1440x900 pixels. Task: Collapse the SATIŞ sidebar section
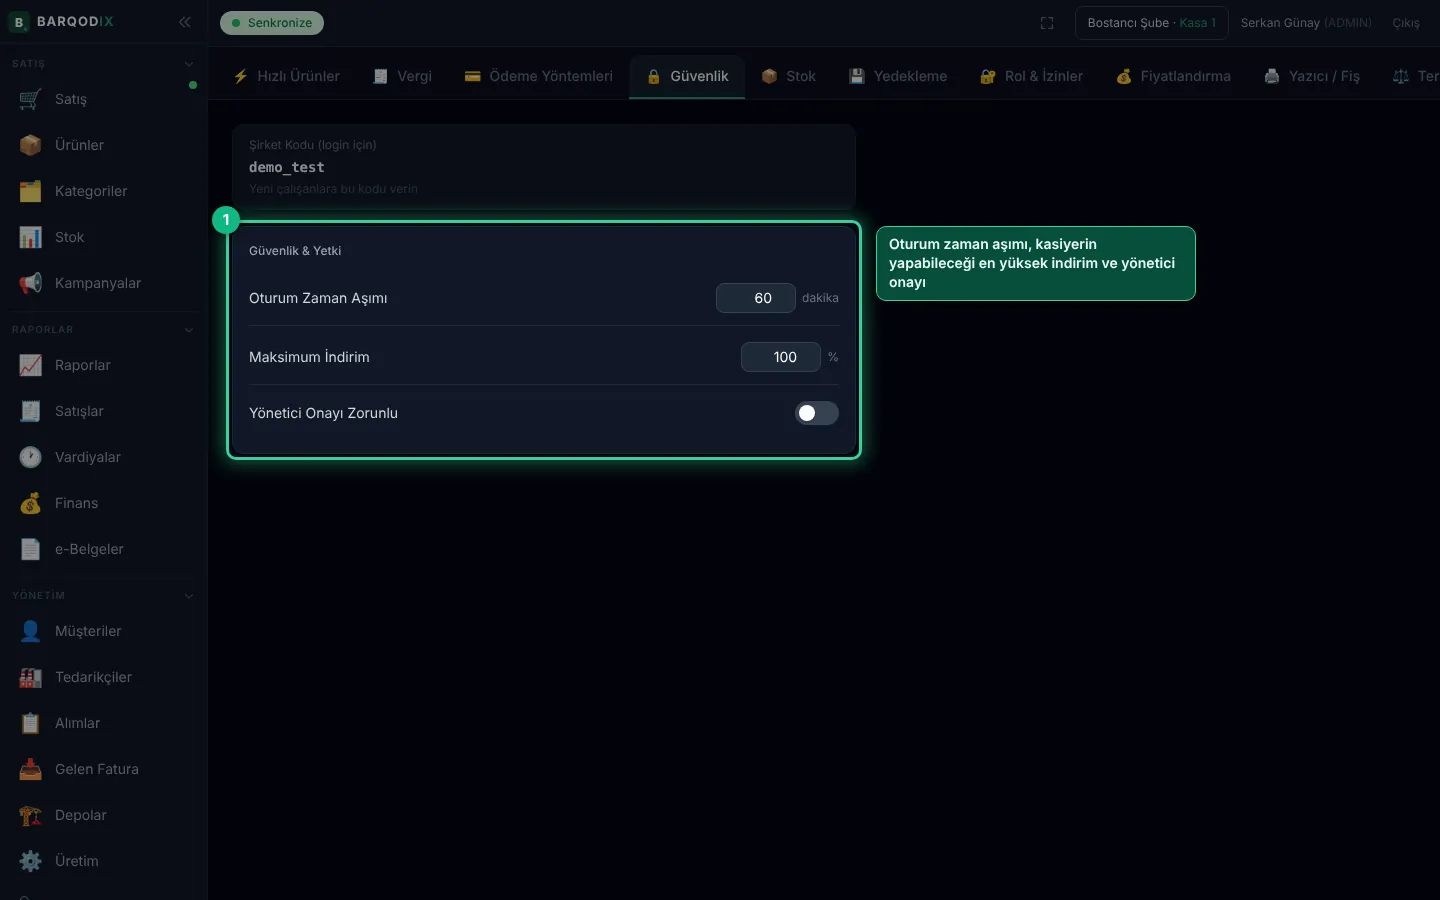[x=189, y=64]
